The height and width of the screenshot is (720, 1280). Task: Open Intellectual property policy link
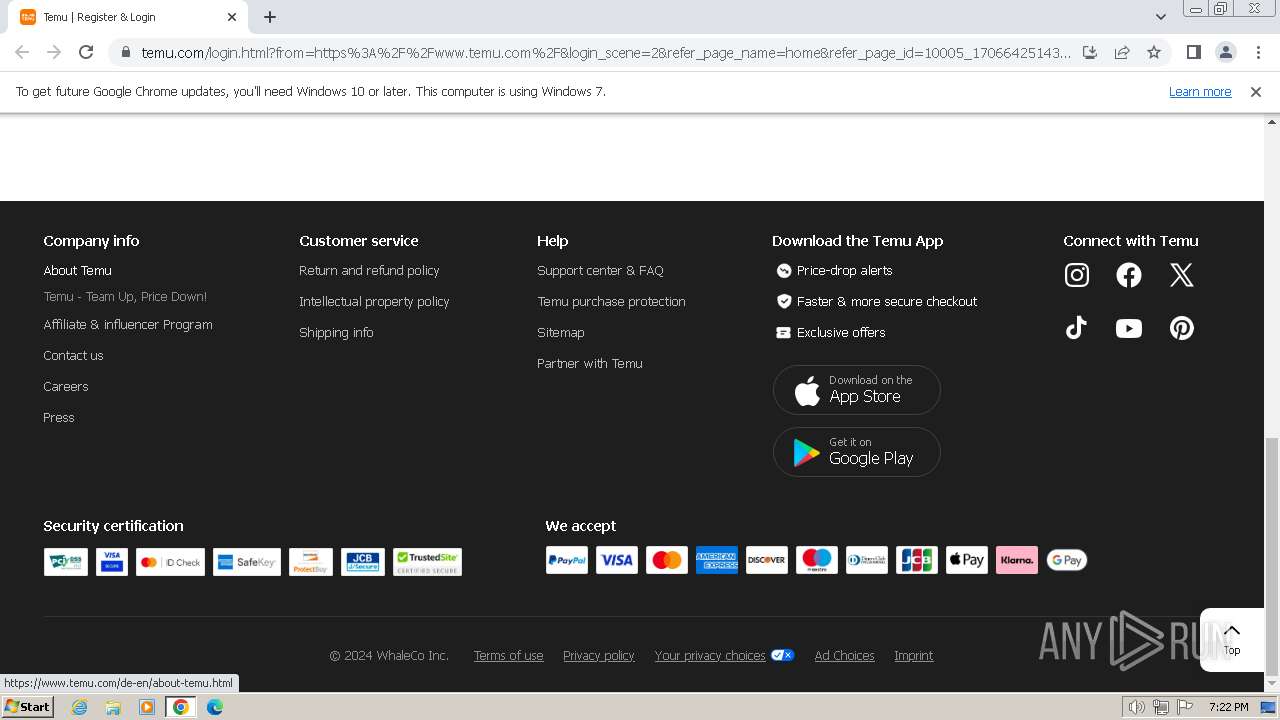(374, 302)
